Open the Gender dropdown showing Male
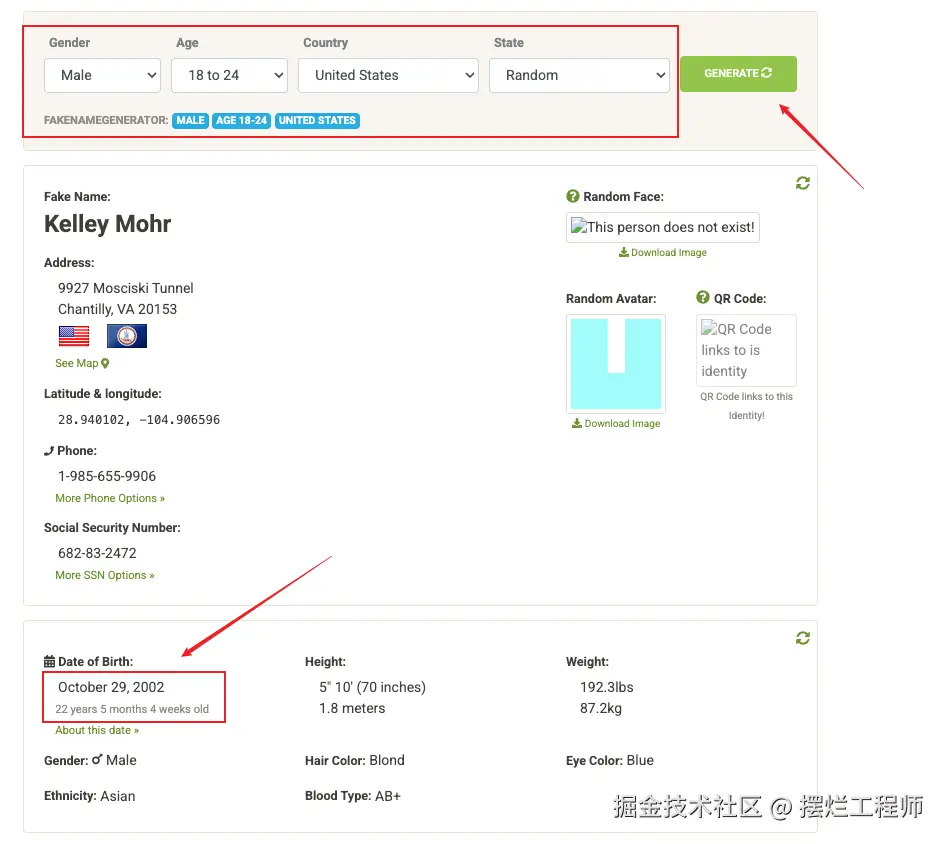The image size is (947, 844). (x=102, y=76)
